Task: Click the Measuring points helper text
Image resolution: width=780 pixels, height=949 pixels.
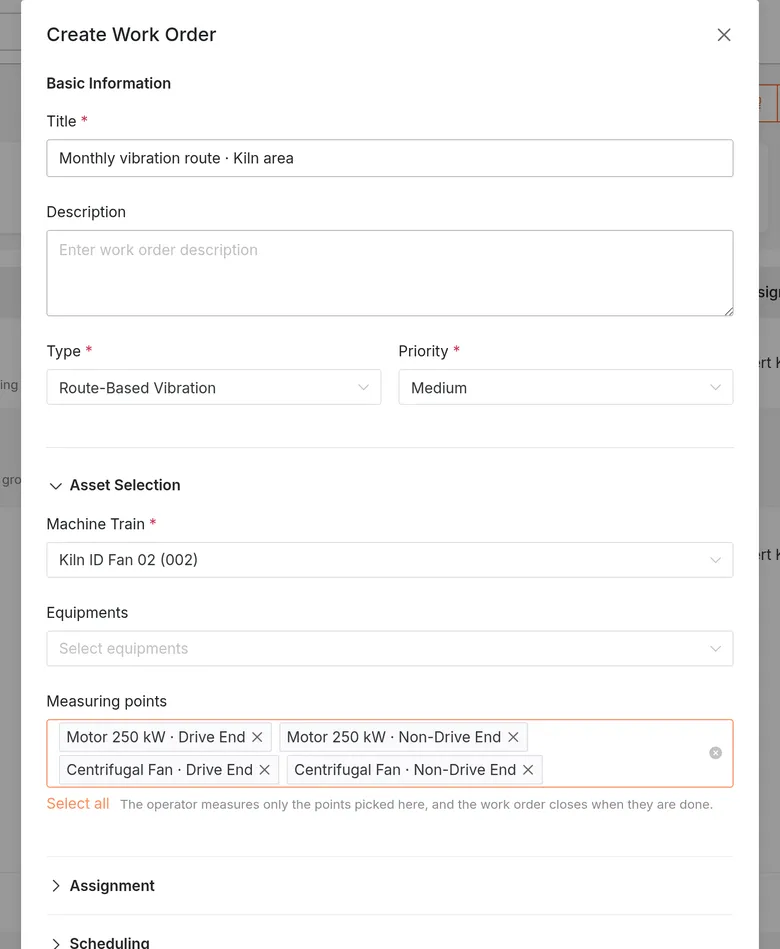Action: pos(416,804)
